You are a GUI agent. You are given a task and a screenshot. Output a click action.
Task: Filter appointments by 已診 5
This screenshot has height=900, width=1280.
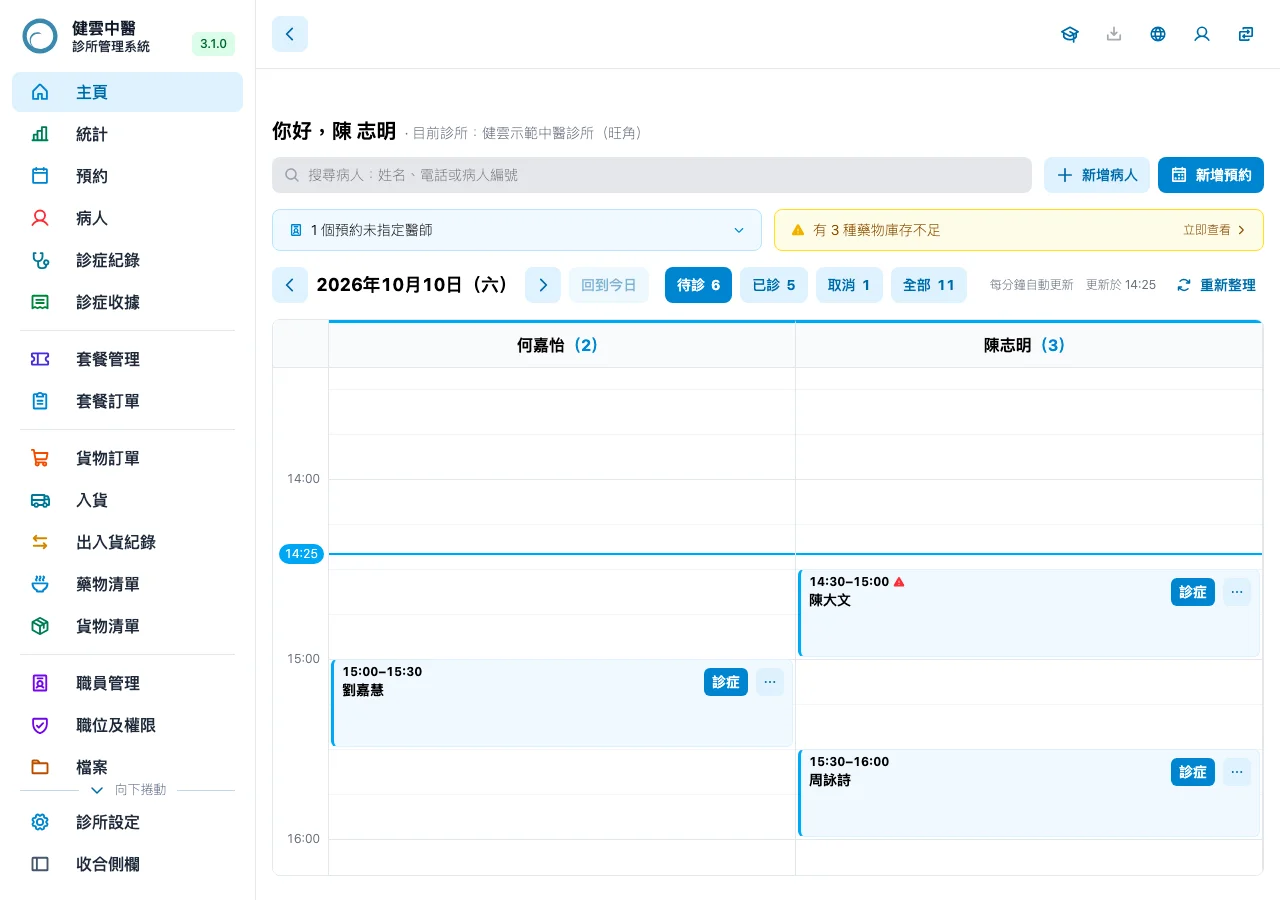[774, 285]
